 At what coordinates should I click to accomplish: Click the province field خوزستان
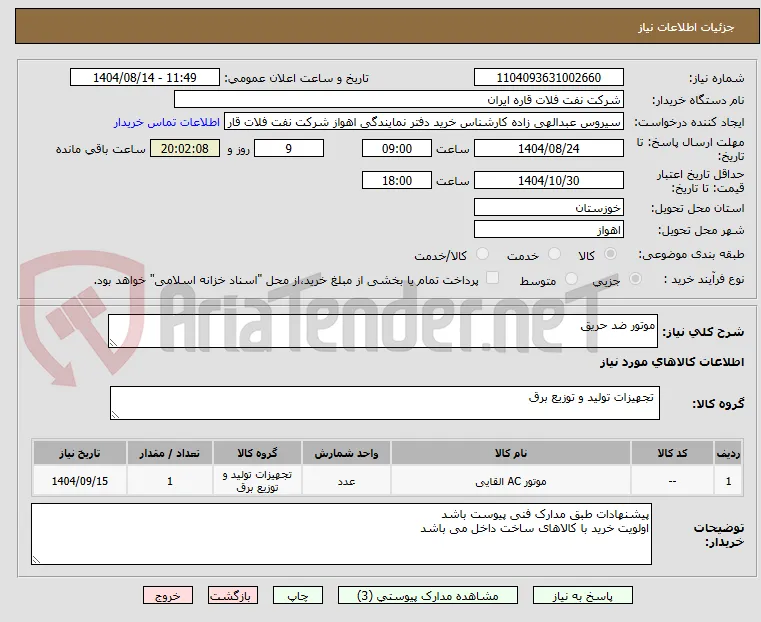(x=548, y=208)
